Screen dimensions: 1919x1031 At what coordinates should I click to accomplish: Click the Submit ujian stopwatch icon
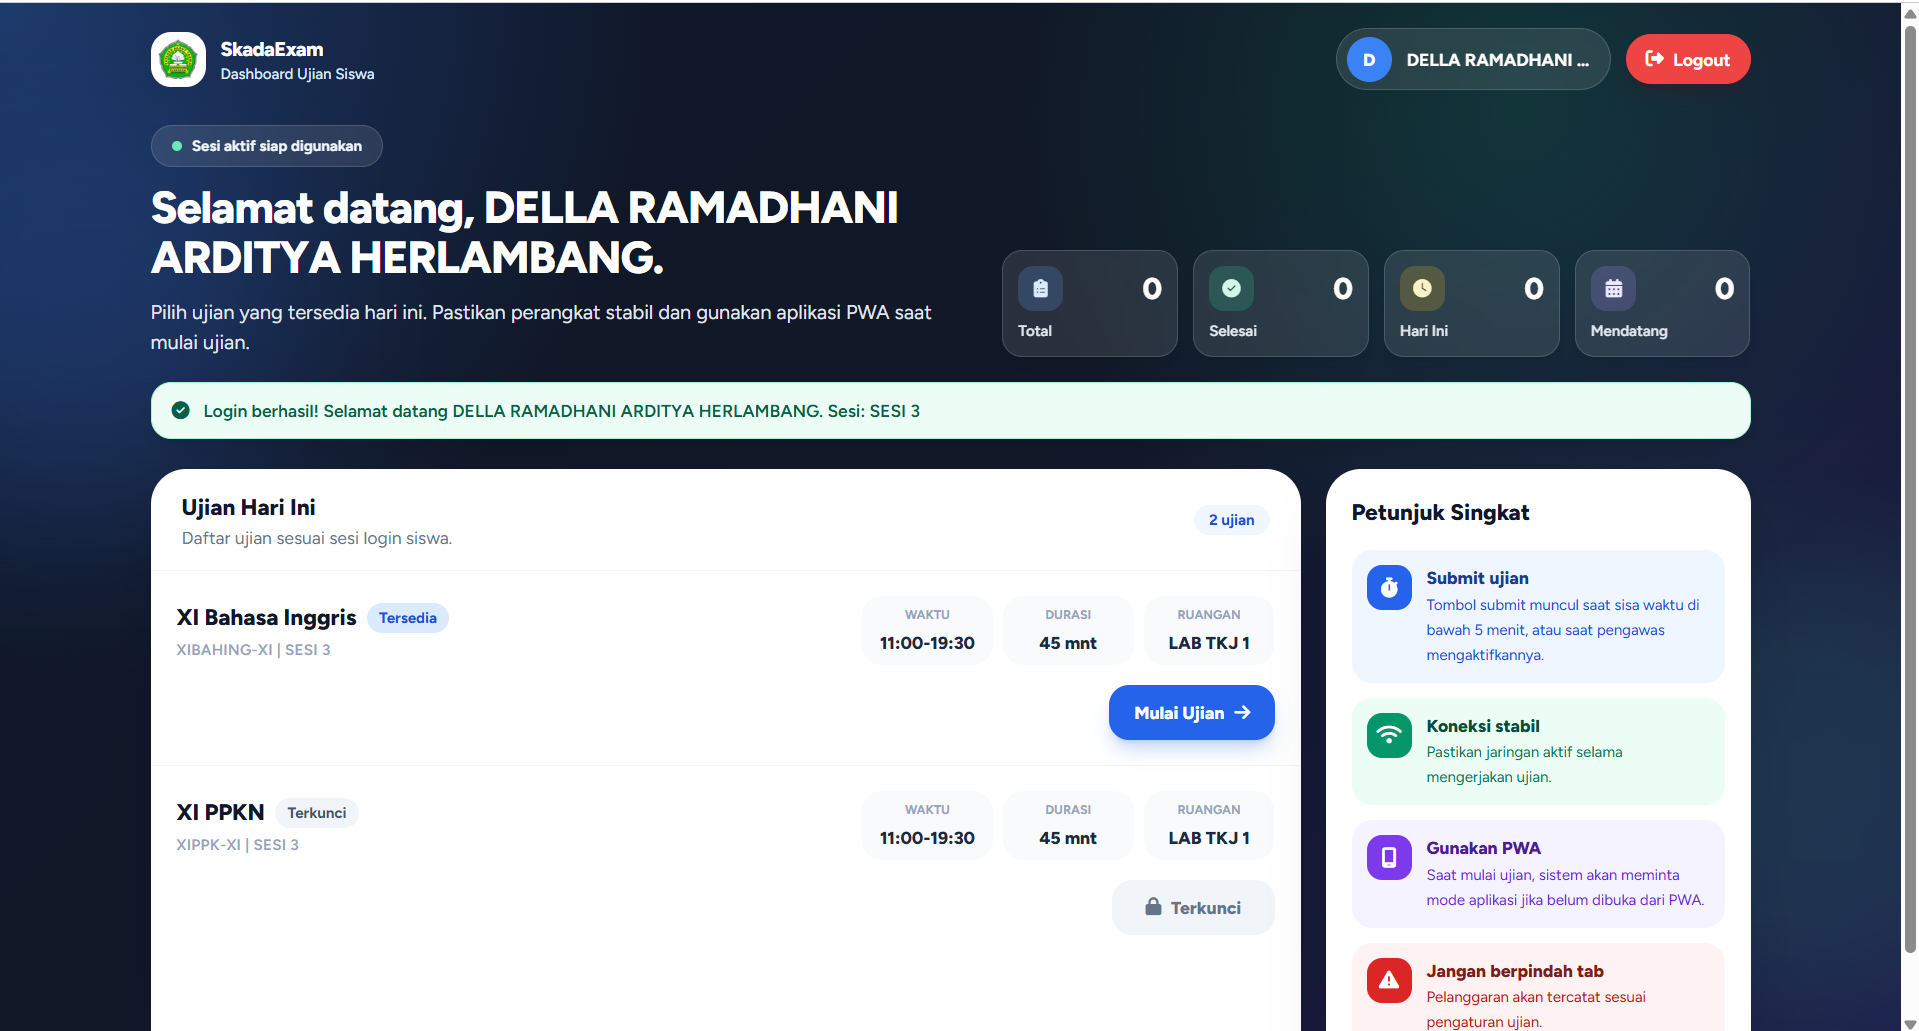(x=1389, y=588)
